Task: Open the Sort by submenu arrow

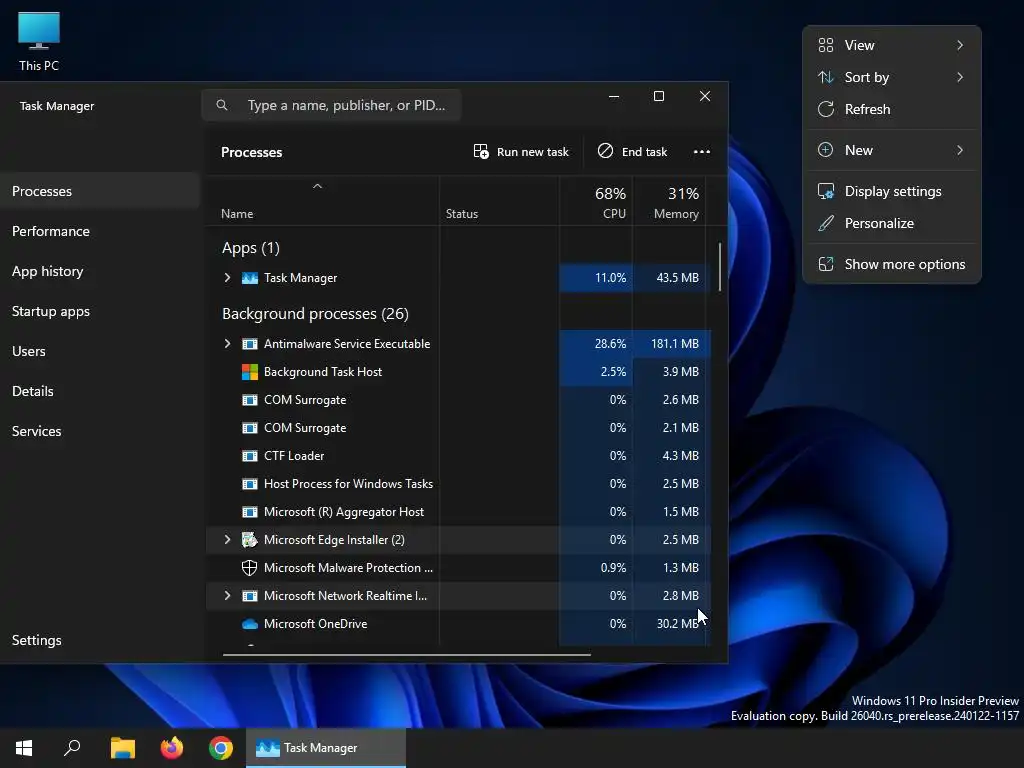Action: point(959,77)
